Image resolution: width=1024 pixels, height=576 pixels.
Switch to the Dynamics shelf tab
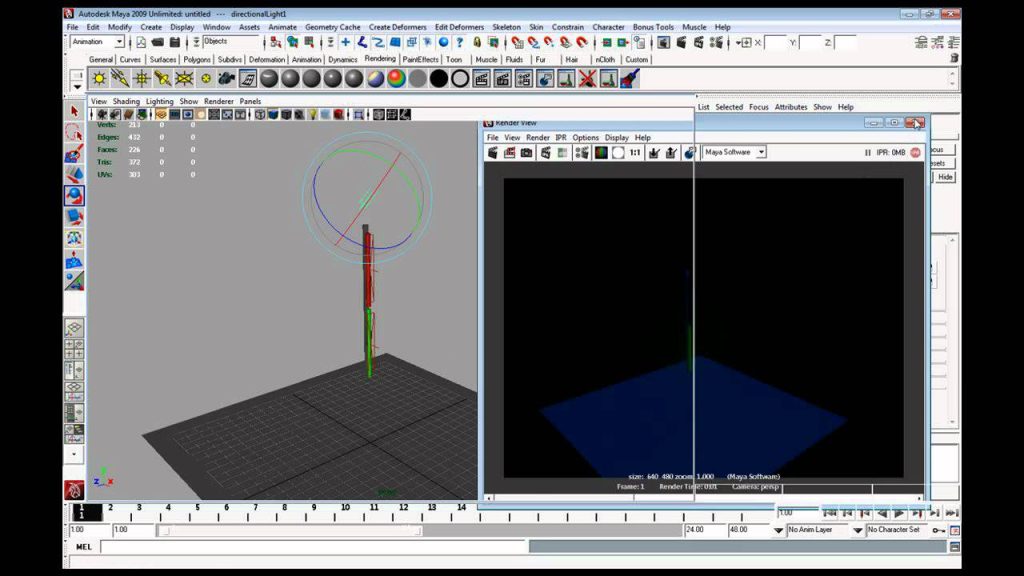pyautogui.click(x=342, y=59)
